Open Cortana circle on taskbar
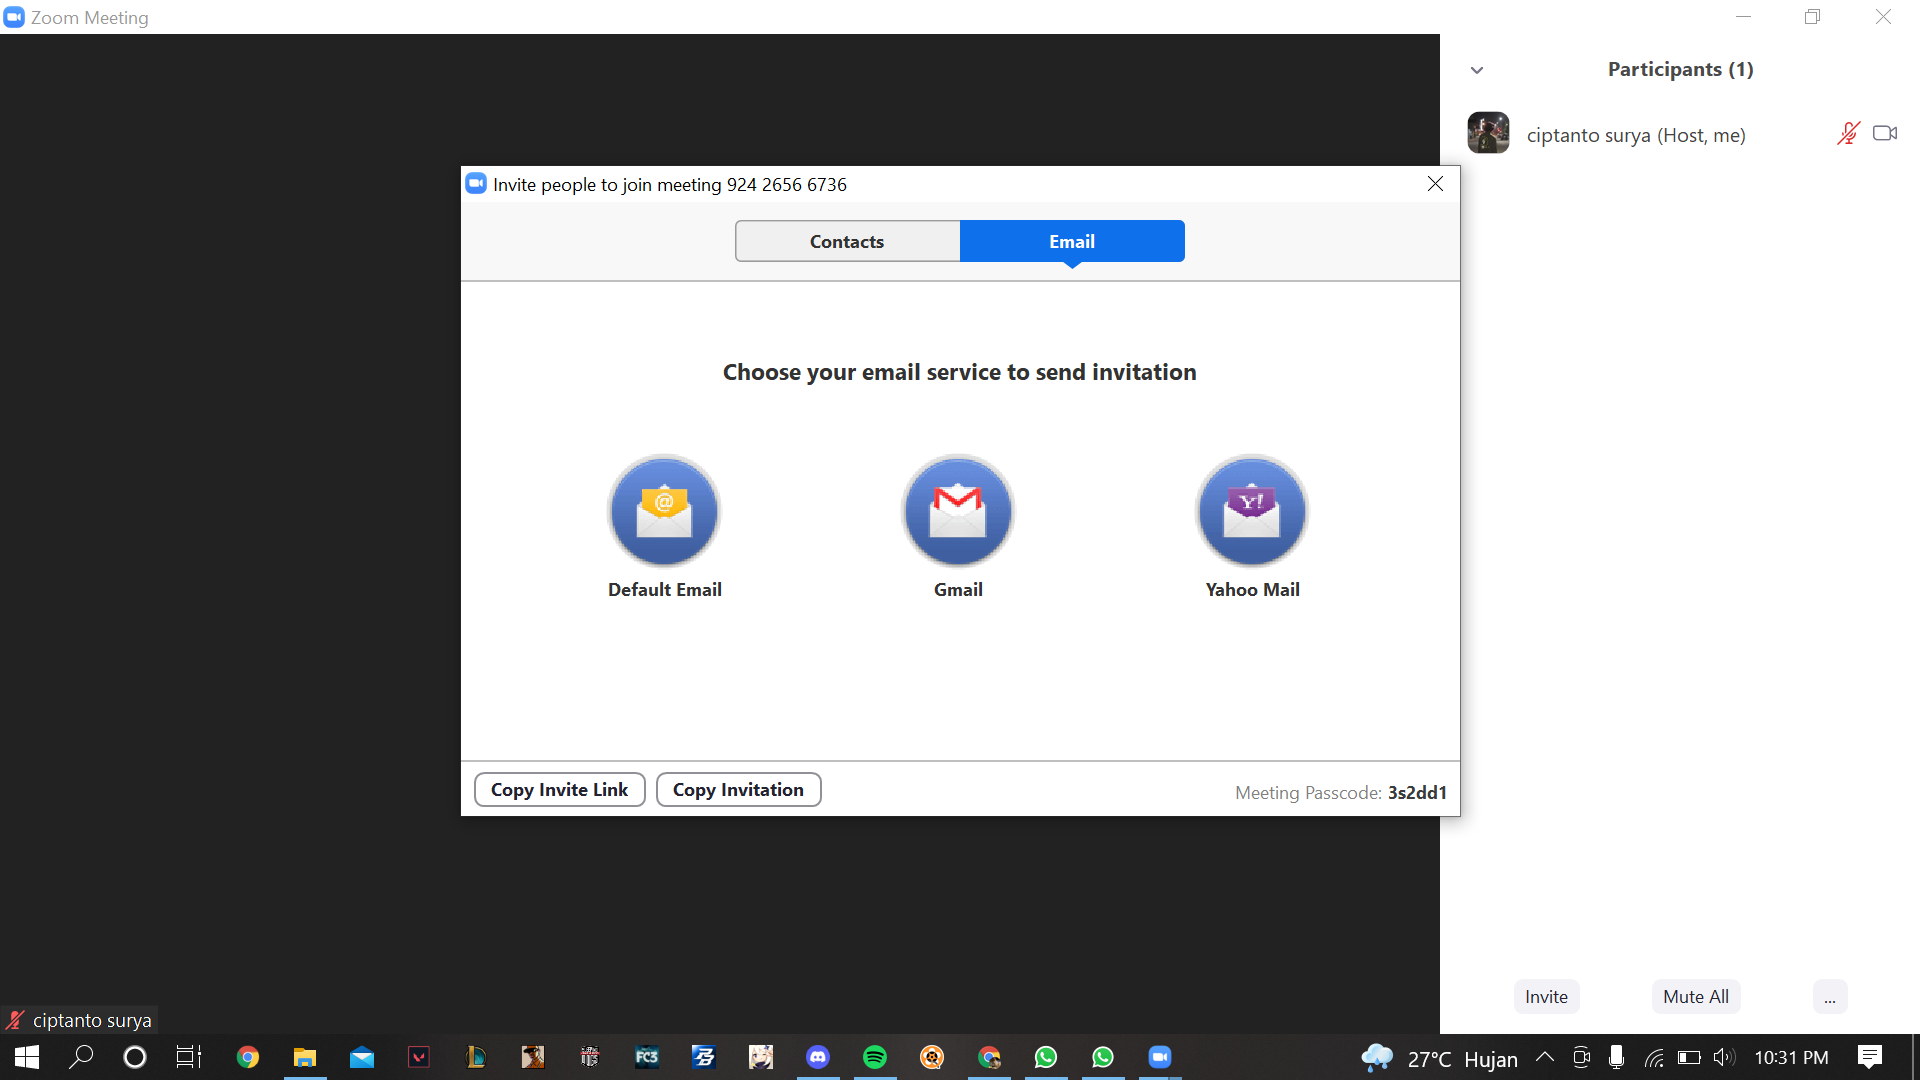 coord(134,1057)
